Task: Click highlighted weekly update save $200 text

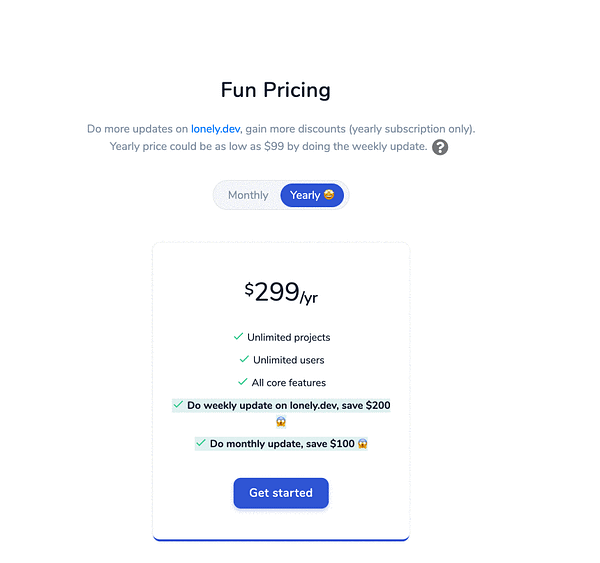Action: point(288,406)
